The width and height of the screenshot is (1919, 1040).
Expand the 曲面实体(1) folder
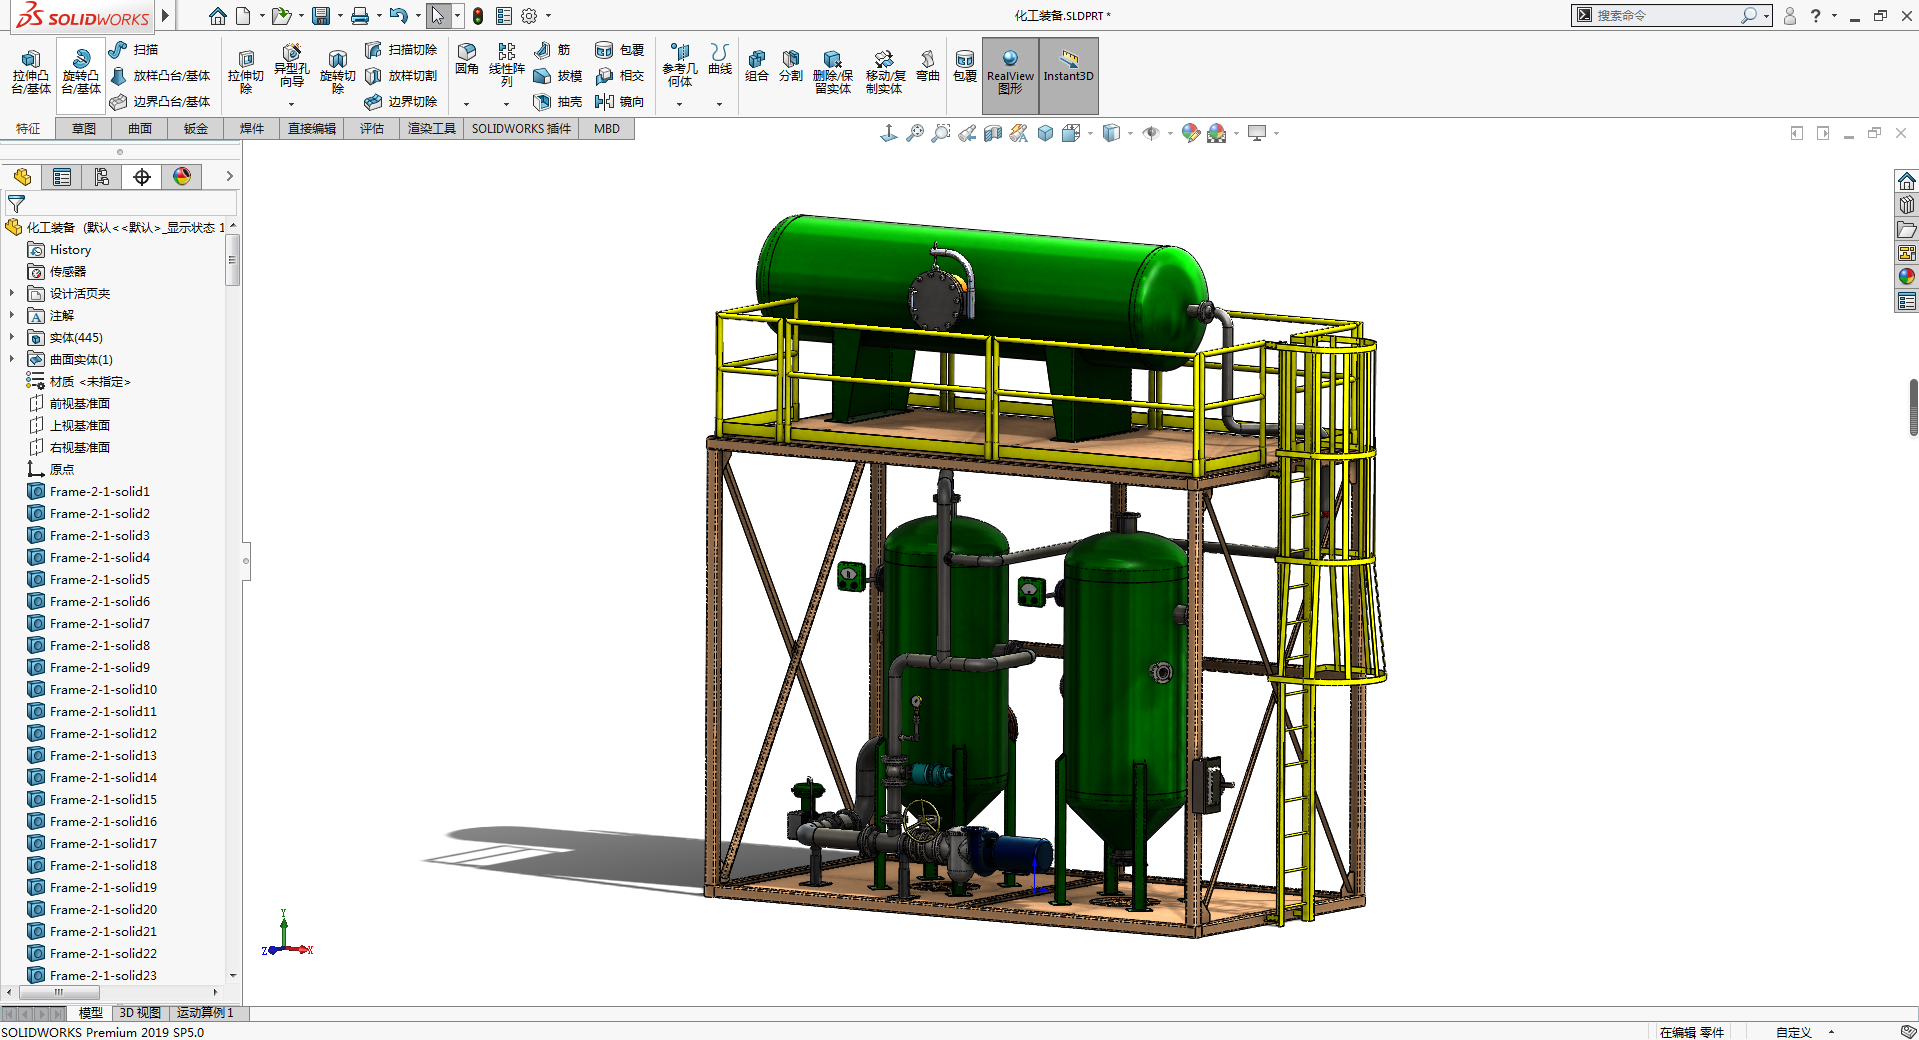(x=12, y=360)
